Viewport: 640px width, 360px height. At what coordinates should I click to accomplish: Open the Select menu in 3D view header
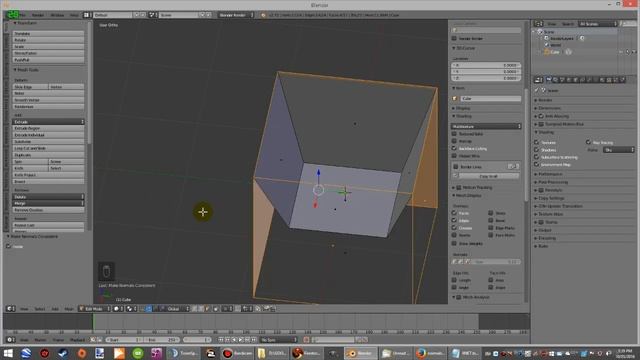(x=40, y=309)
